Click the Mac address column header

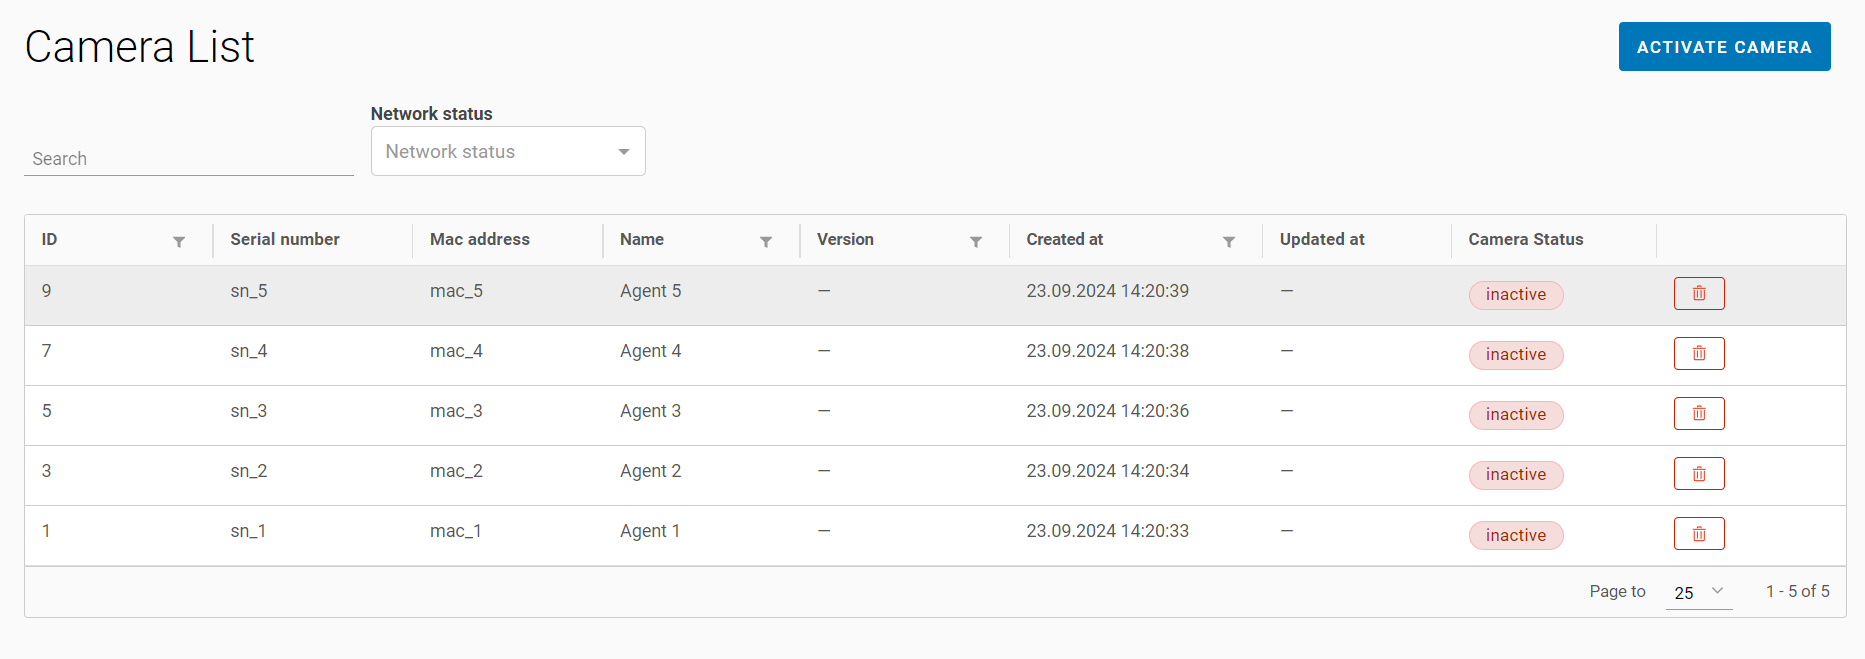click(479, 239)
